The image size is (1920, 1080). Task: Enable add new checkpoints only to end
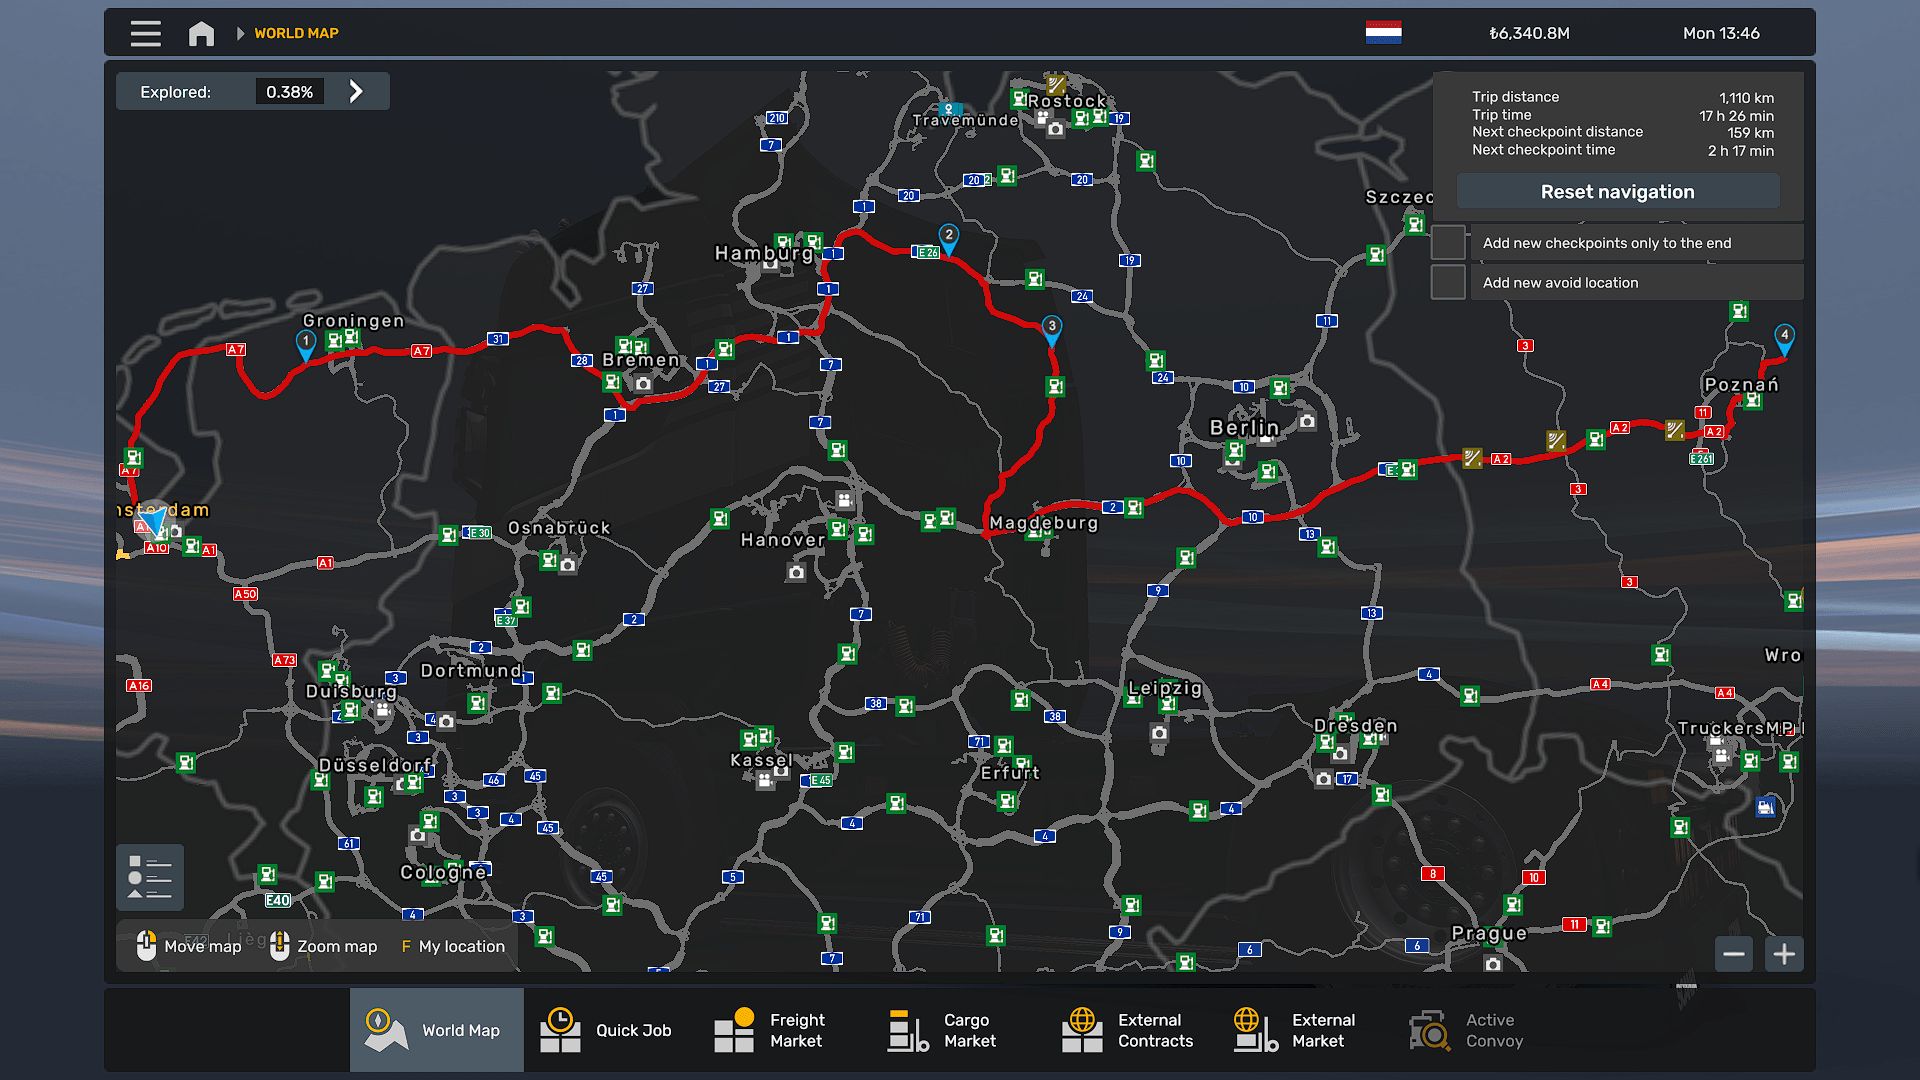(1448, 243)
